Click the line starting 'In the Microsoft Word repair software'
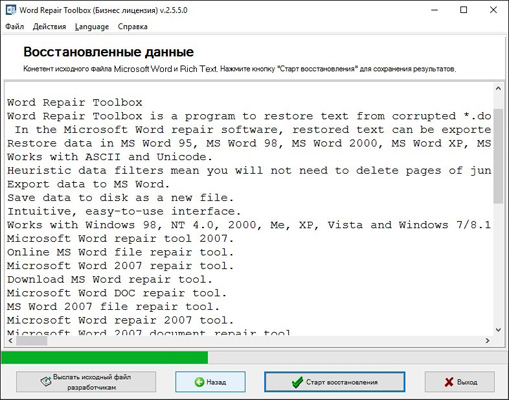509x400 pixels. point(253,130)
